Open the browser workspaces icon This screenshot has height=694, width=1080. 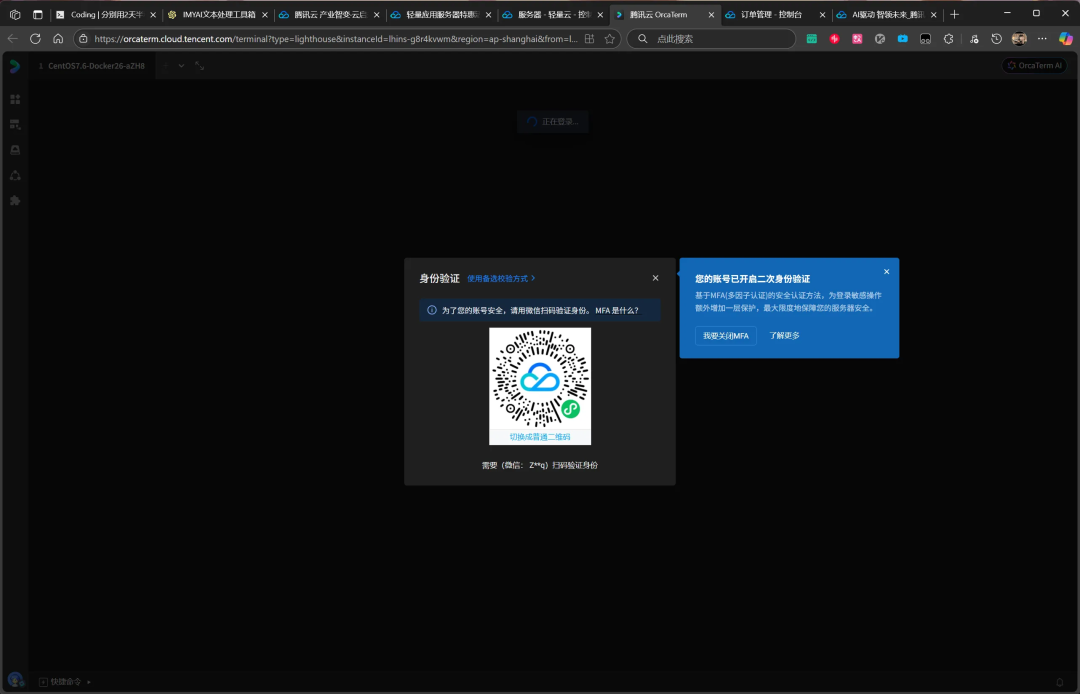tap(14, 14)
